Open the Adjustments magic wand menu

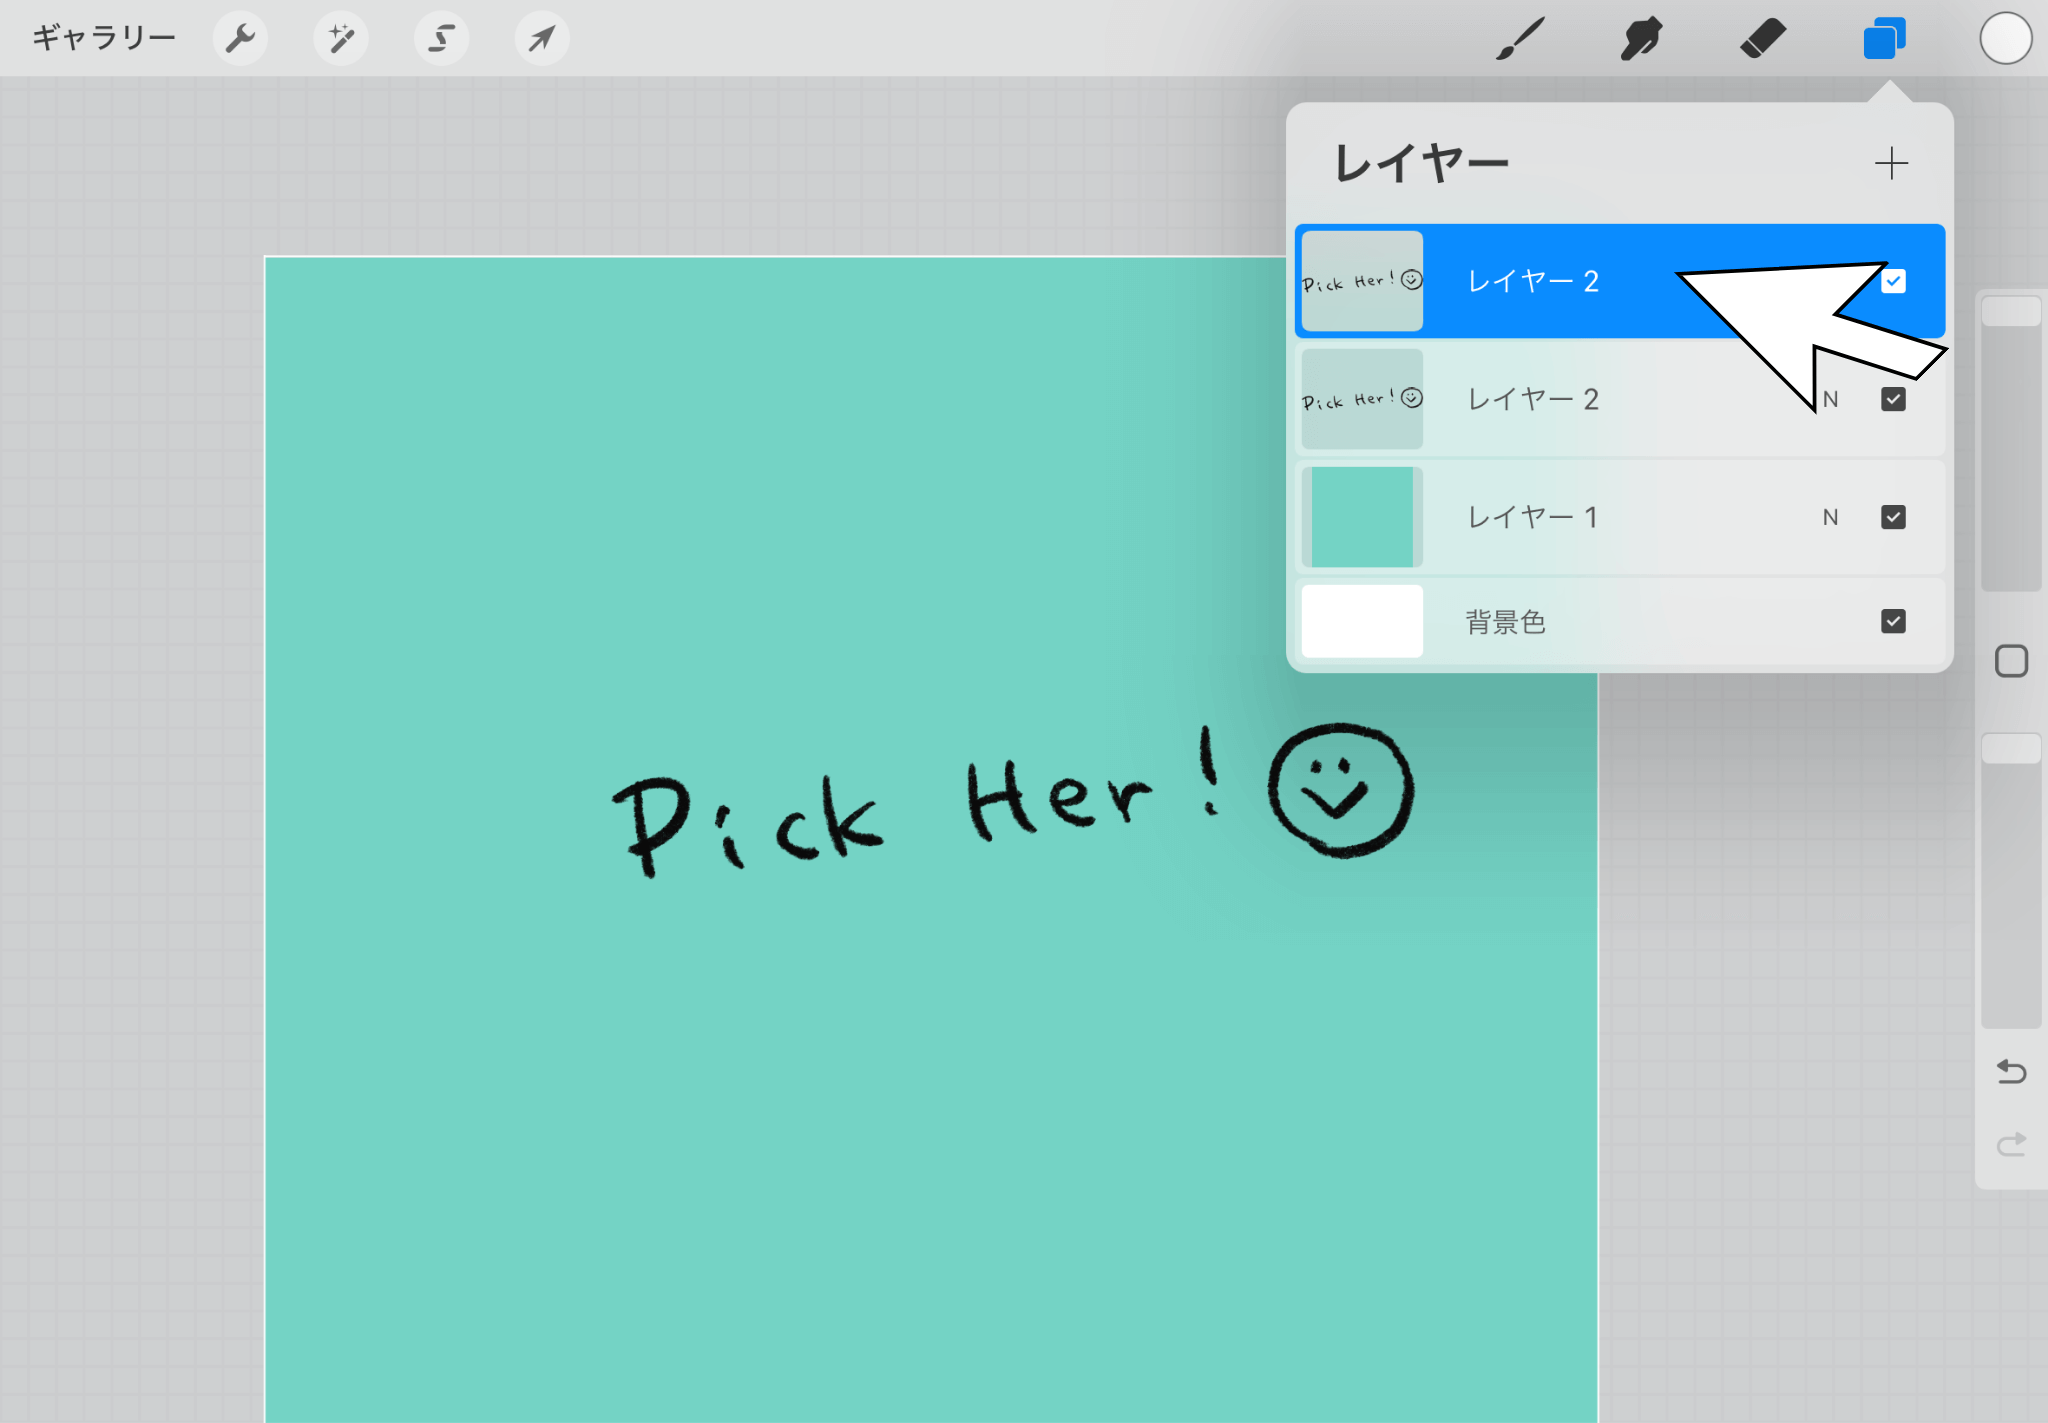[341, 39]
